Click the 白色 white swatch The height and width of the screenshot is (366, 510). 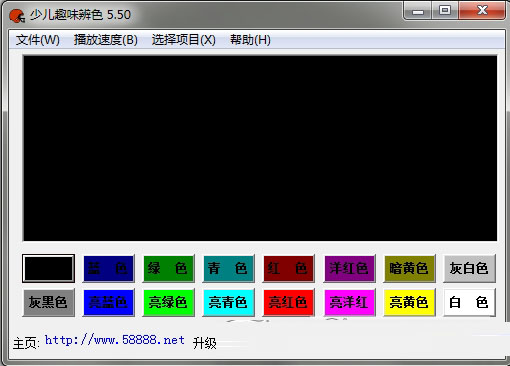[x=469, y=302]
